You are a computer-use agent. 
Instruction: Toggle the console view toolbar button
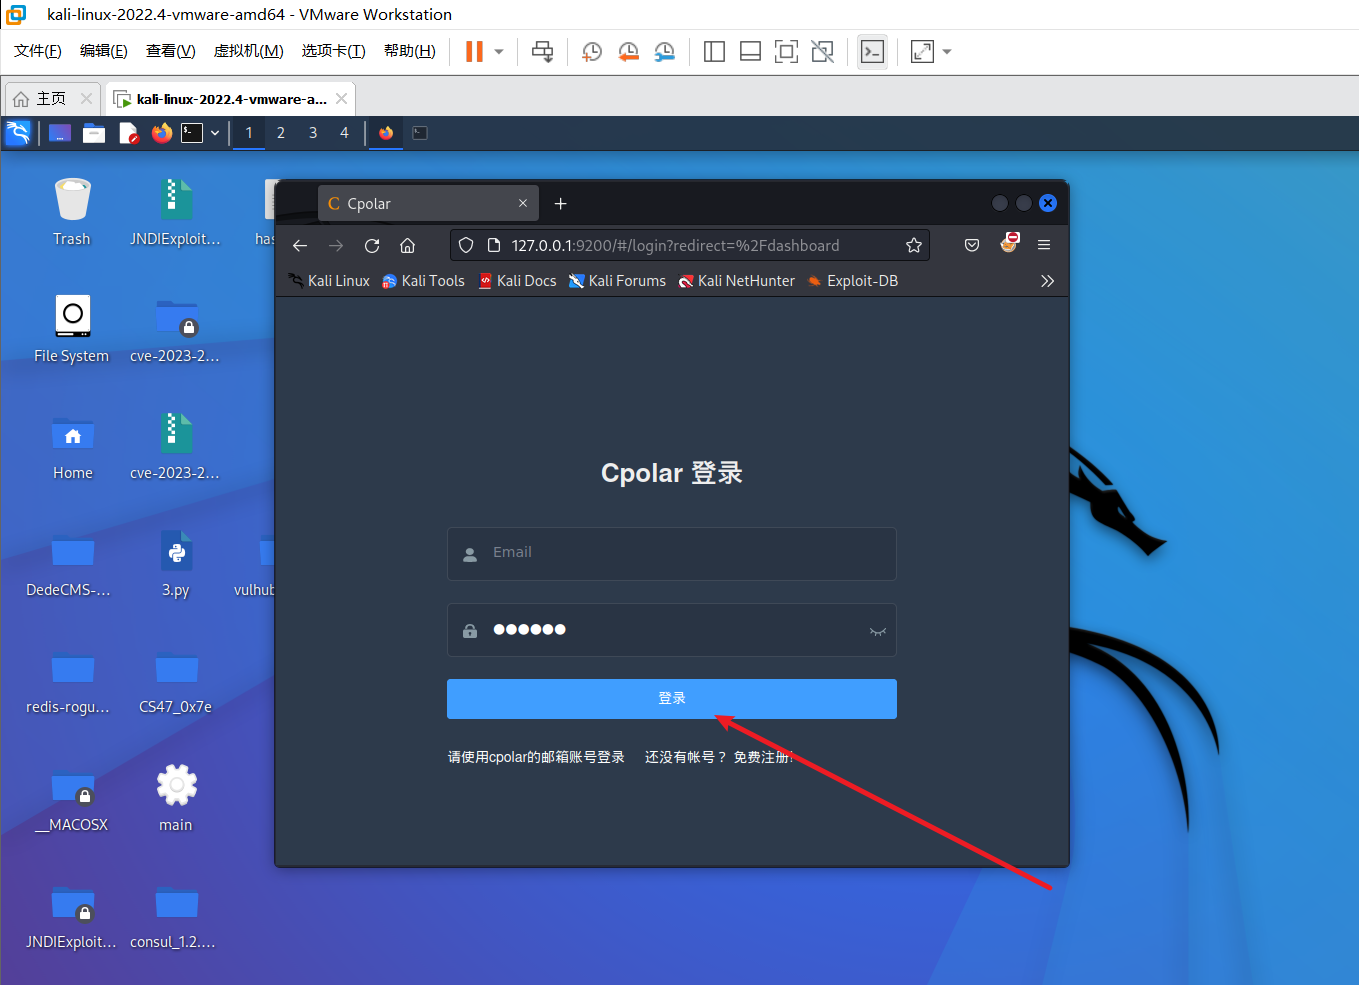click(x=872, y=51)
